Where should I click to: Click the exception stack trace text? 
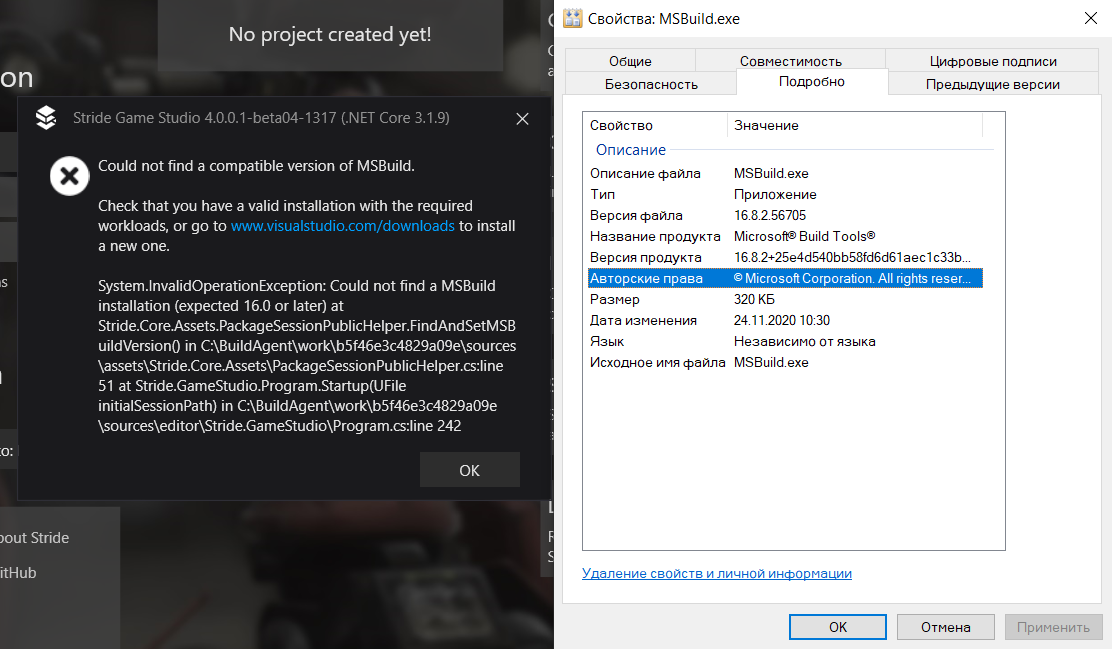click(x=307, y=355)
